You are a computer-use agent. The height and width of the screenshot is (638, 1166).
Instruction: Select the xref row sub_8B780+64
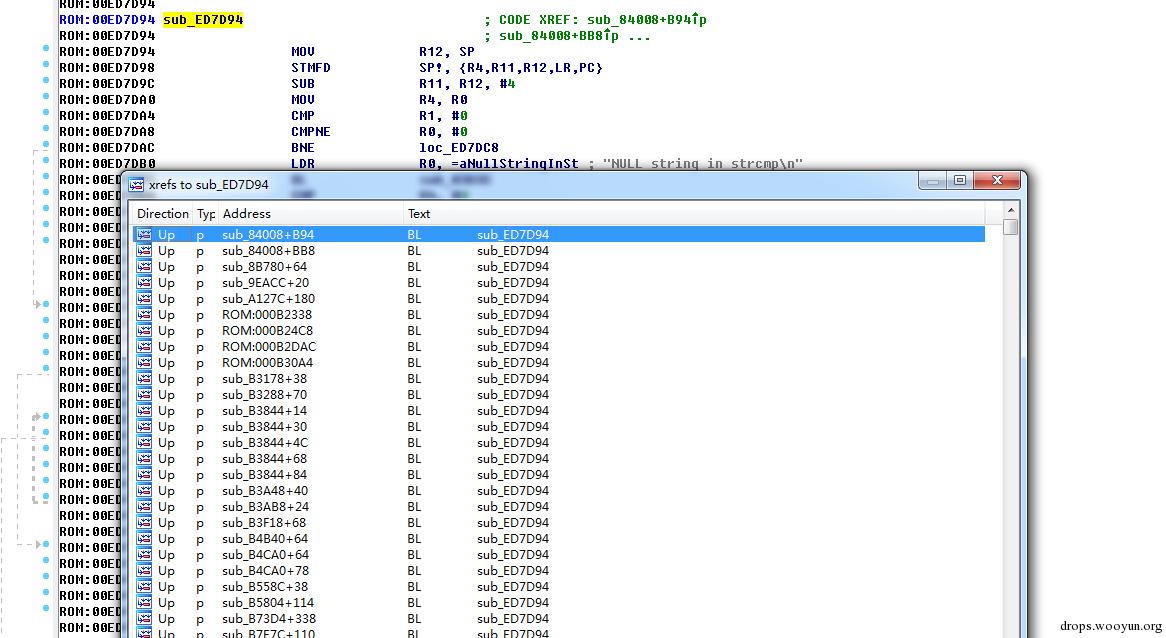(x=559, y=266)
